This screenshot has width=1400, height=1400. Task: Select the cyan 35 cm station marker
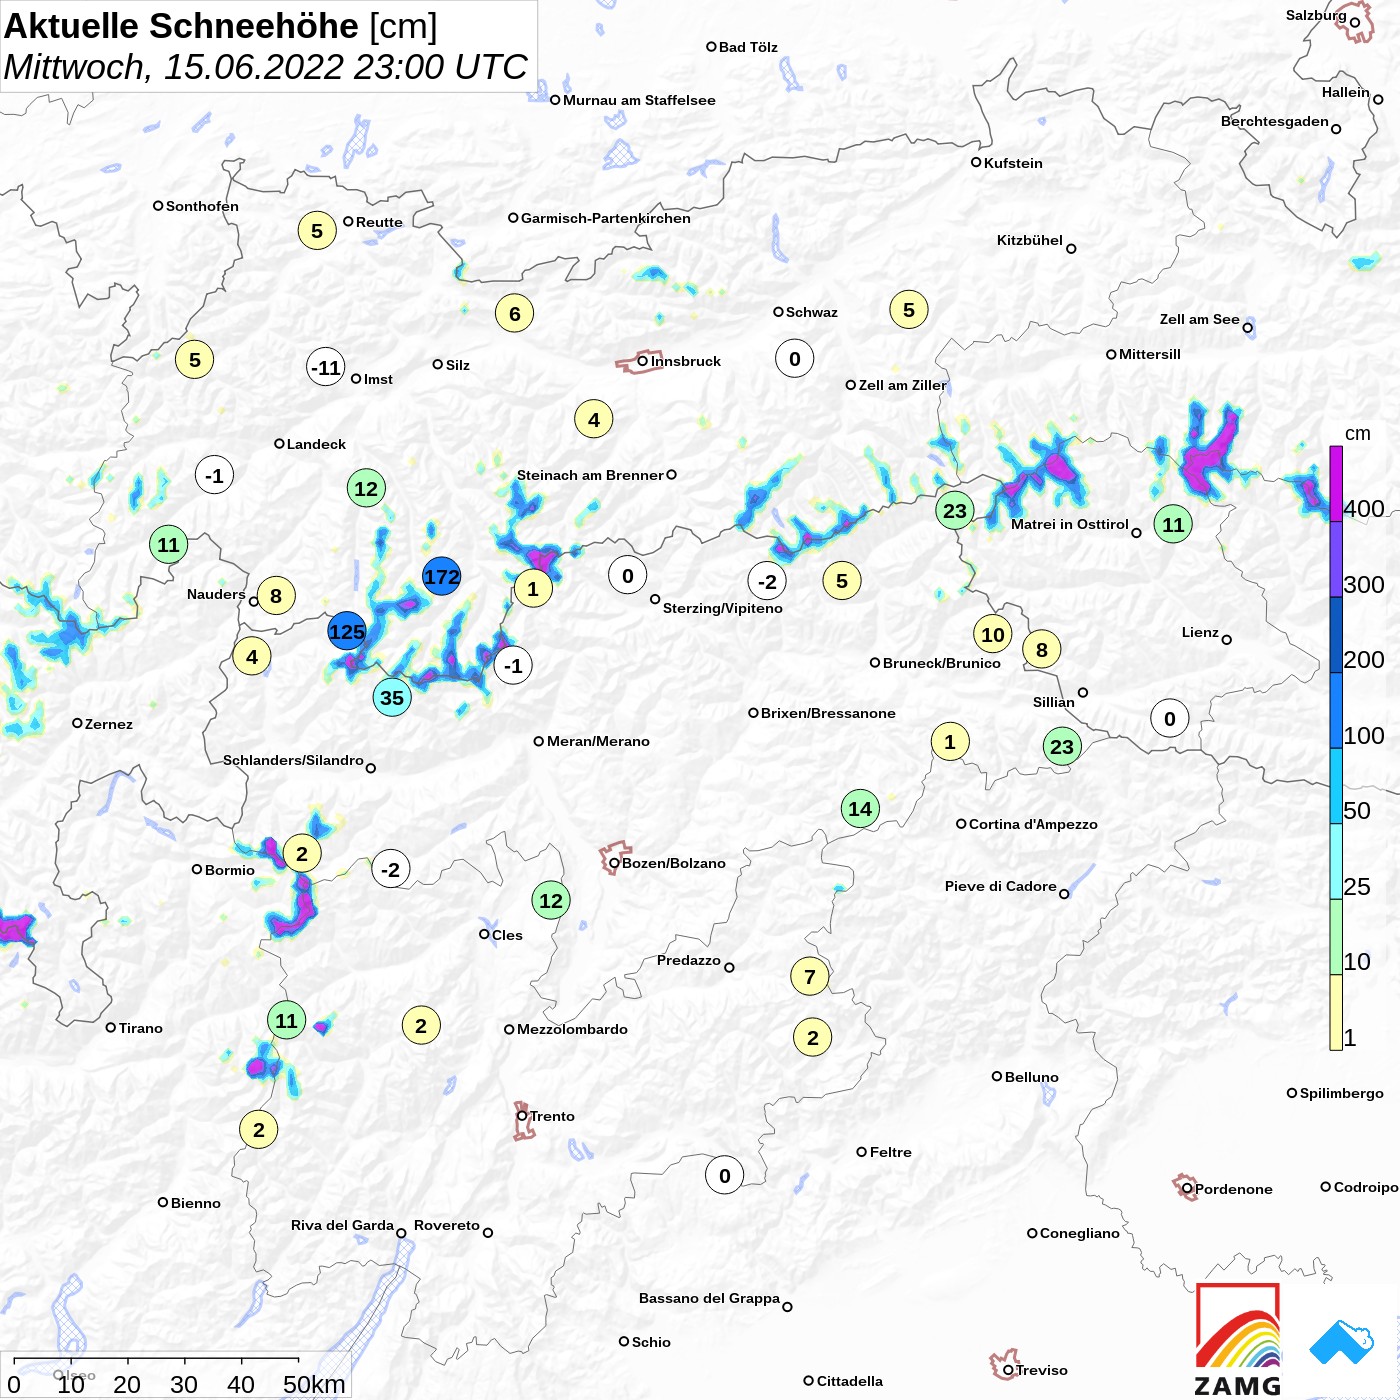tap(392, 698)
